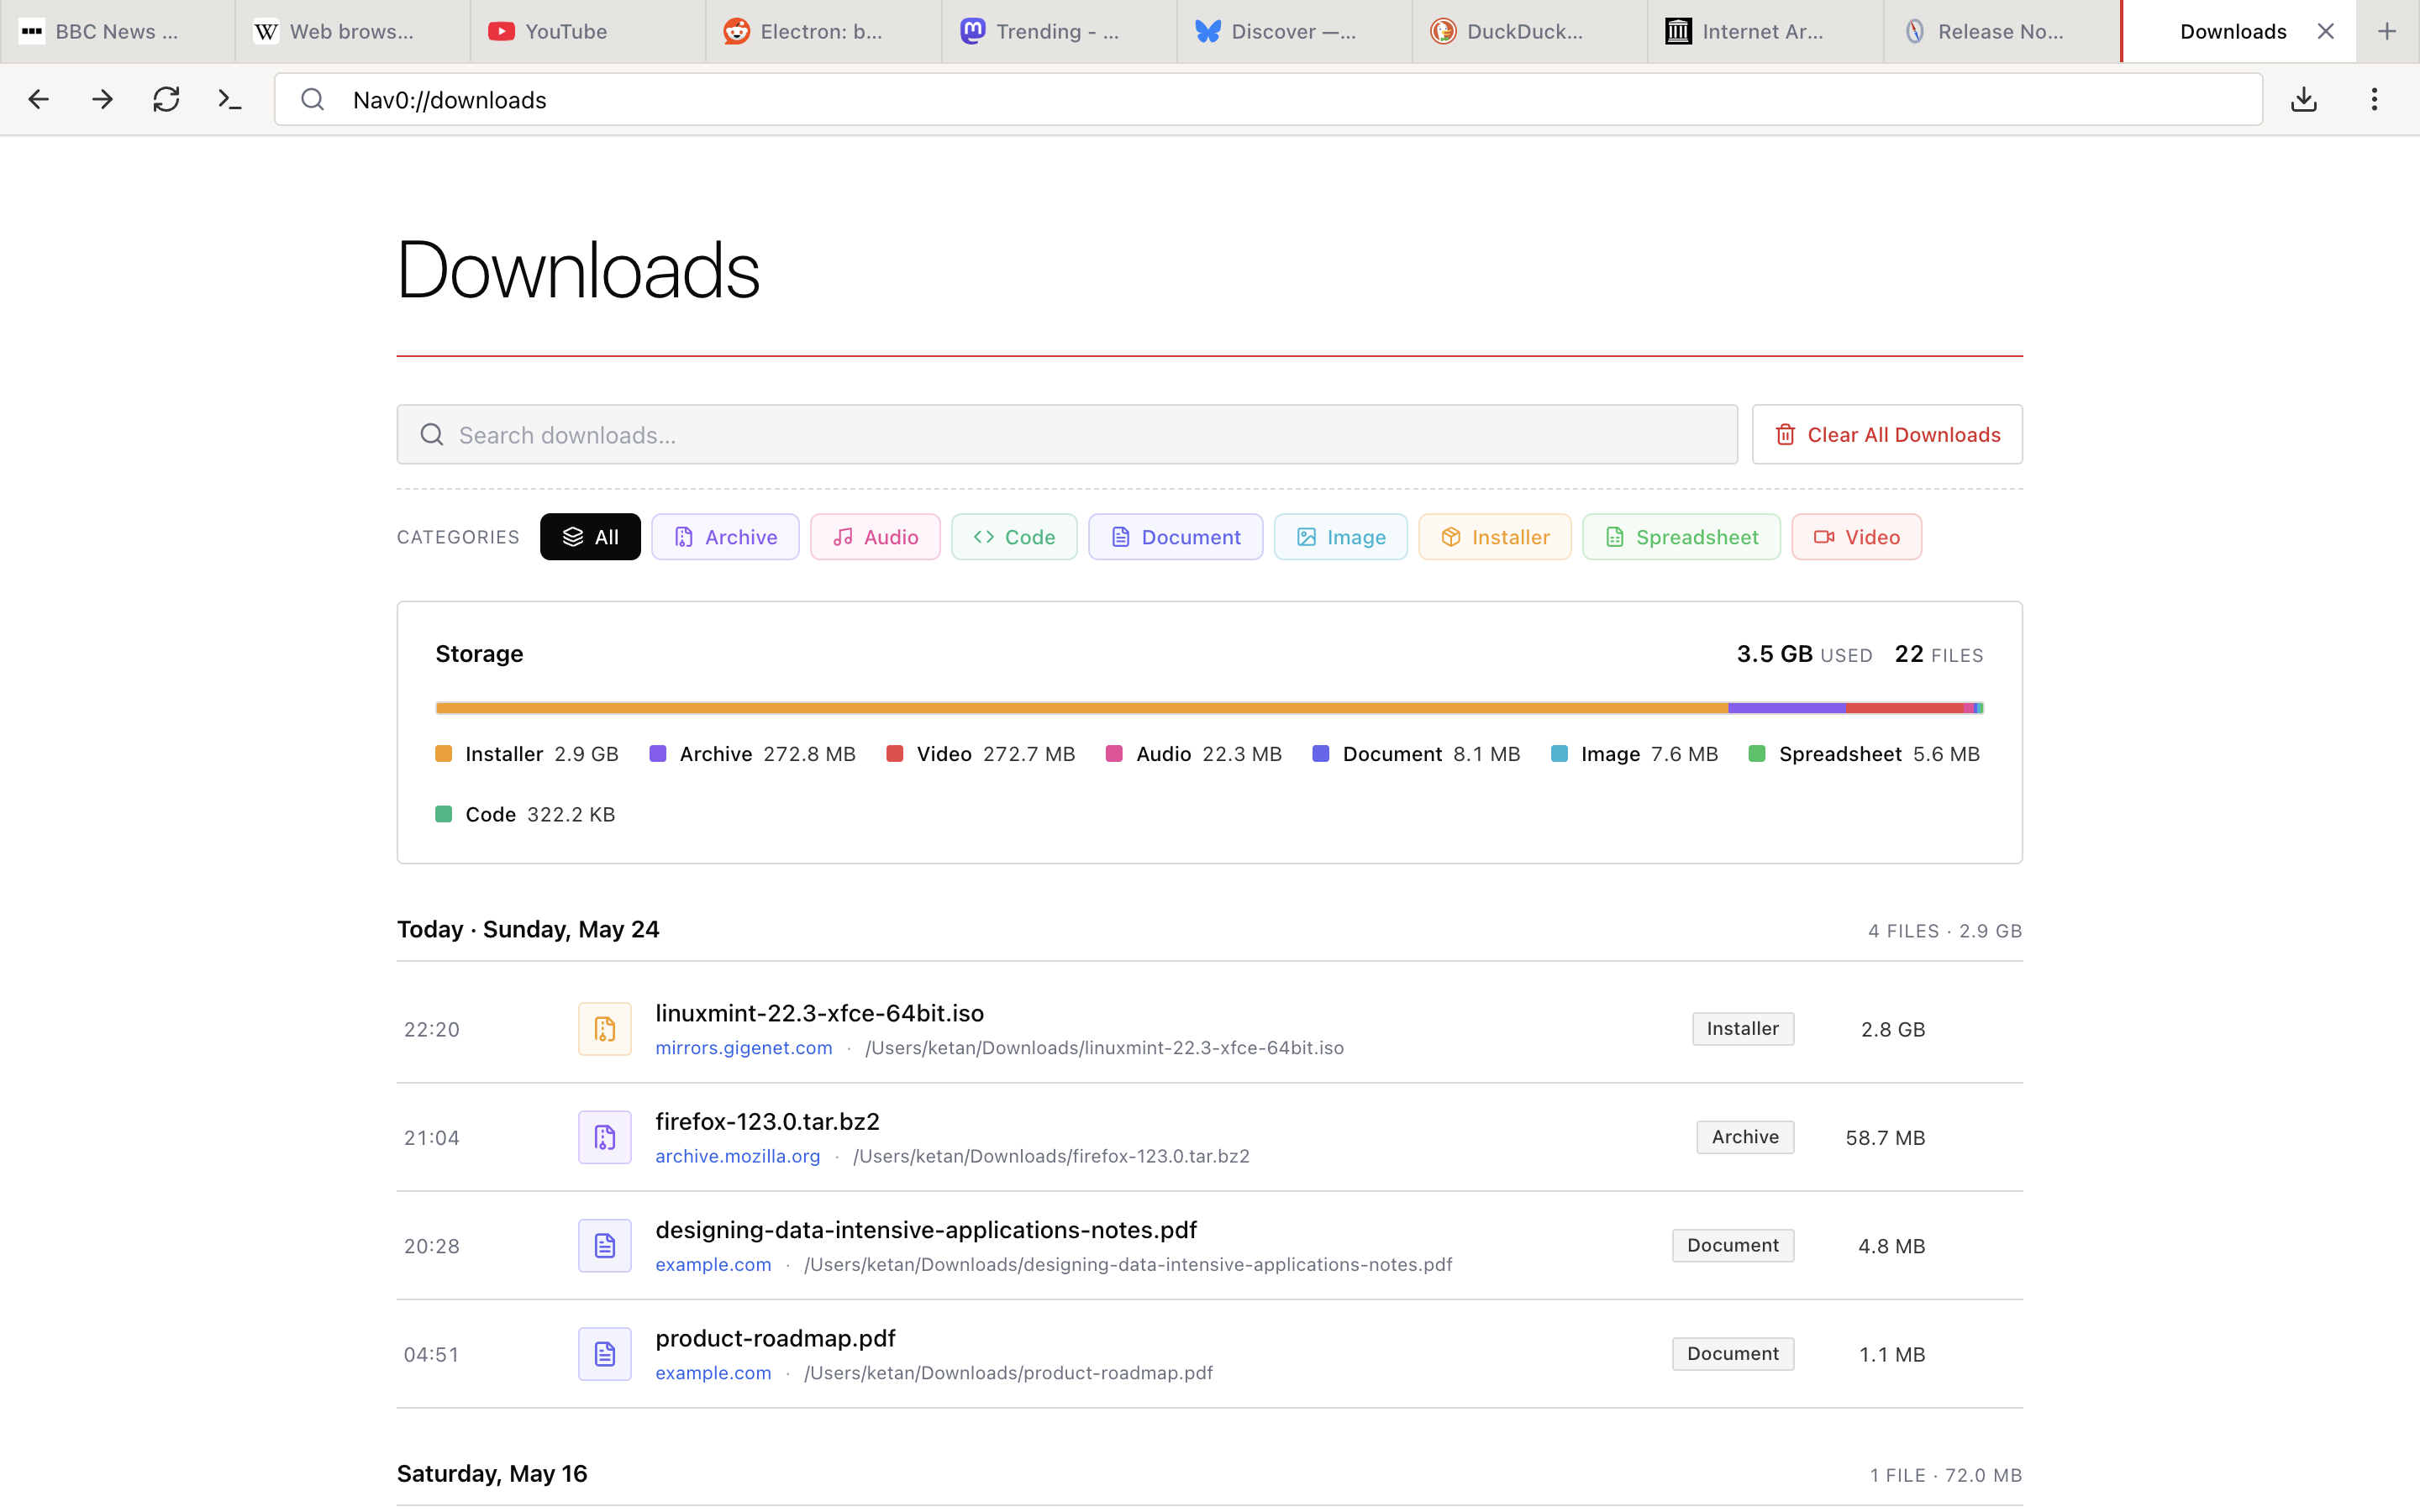Select the All category filter
Image resolution: width=2420 pixels, height=1512 pixels.
[x=590, y=537]
